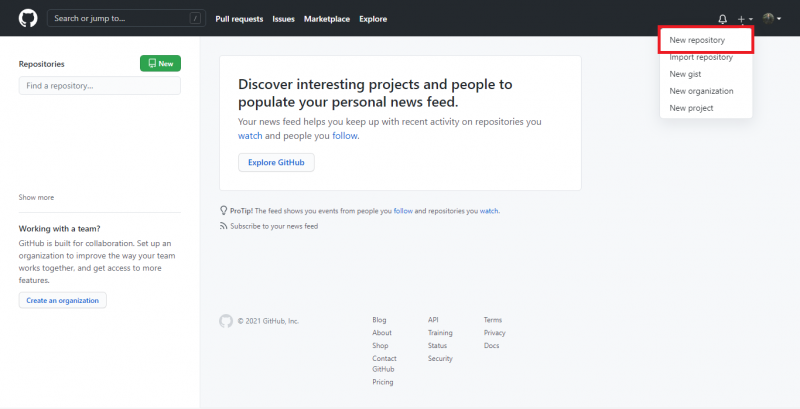
Task: Open the notifications bell icon
Action: click(x=723, y=19)
